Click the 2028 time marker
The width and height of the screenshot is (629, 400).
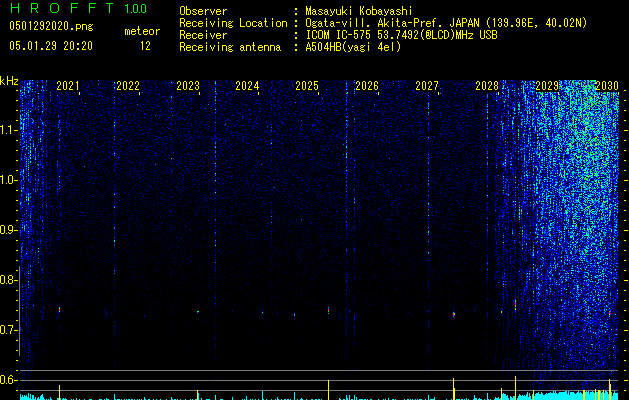click(x=487, y=86)
